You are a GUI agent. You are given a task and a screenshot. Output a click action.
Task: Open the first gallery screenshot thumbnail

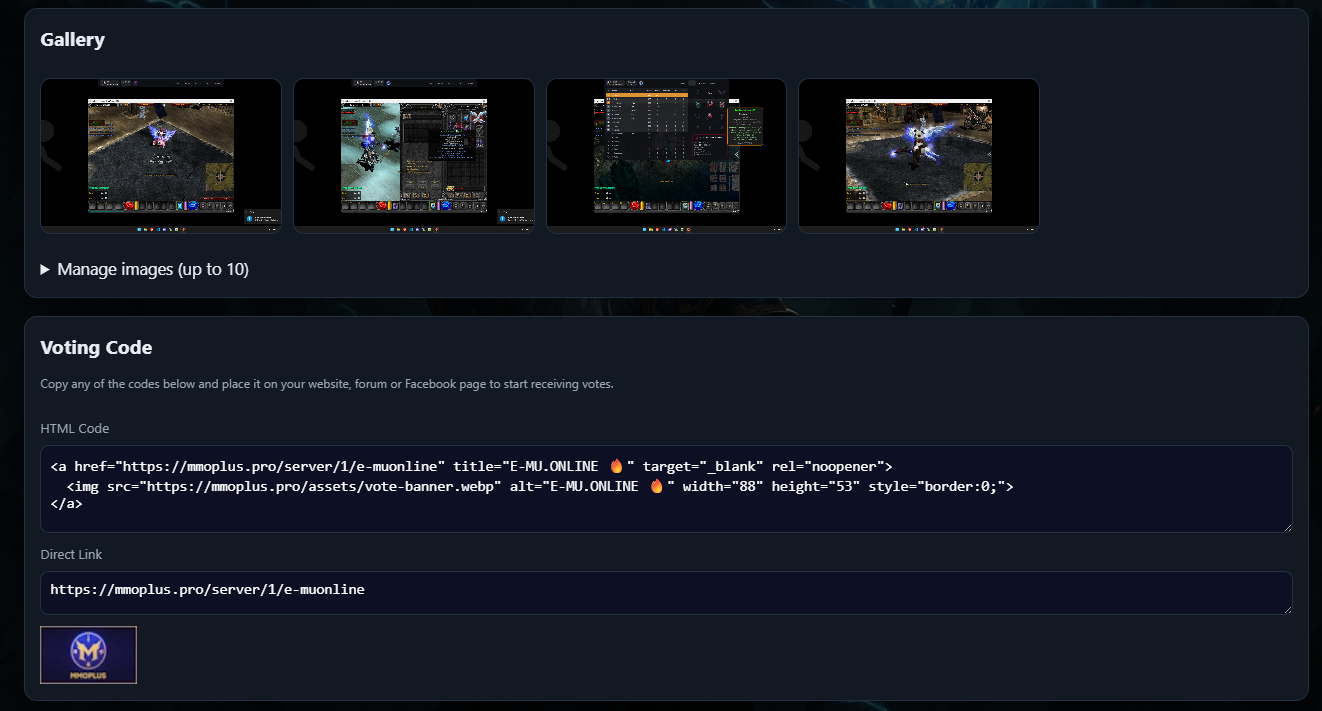tap(160, 155)
